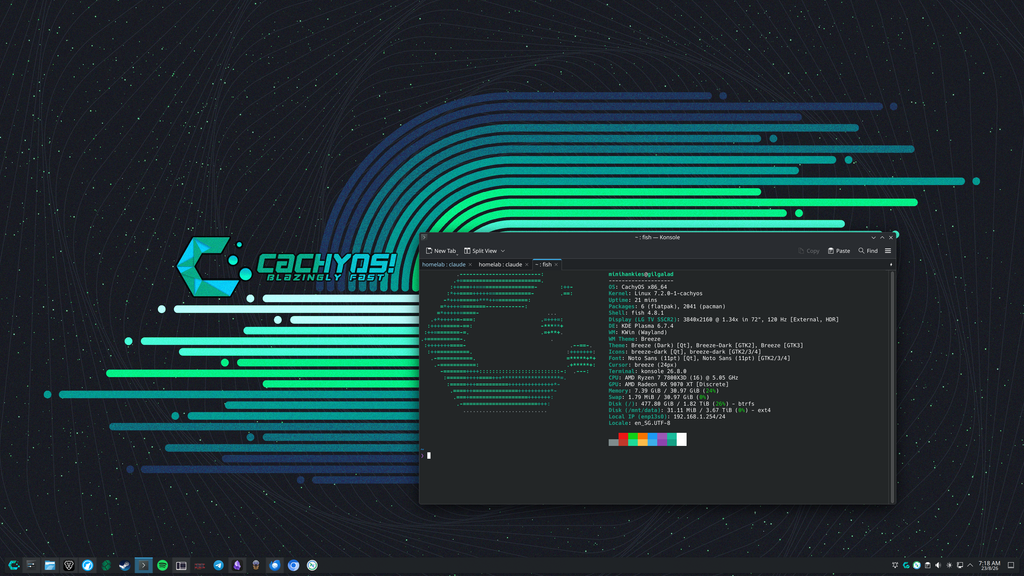Open Find in the Konsole toolbar
Screen dimensions: 1024x576
868,251
